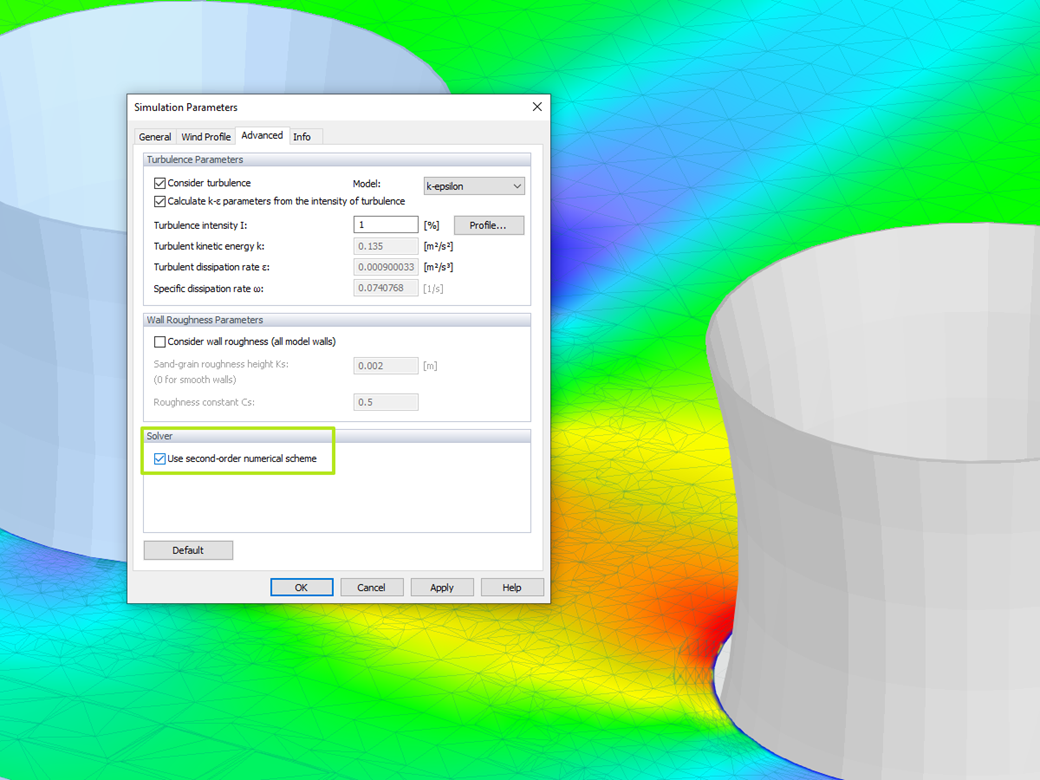Image resolution: width=1040 pixels, height=780 pixels.
Task: Open the turbulence intensity Profile dialog
Action: coord(488,224)
